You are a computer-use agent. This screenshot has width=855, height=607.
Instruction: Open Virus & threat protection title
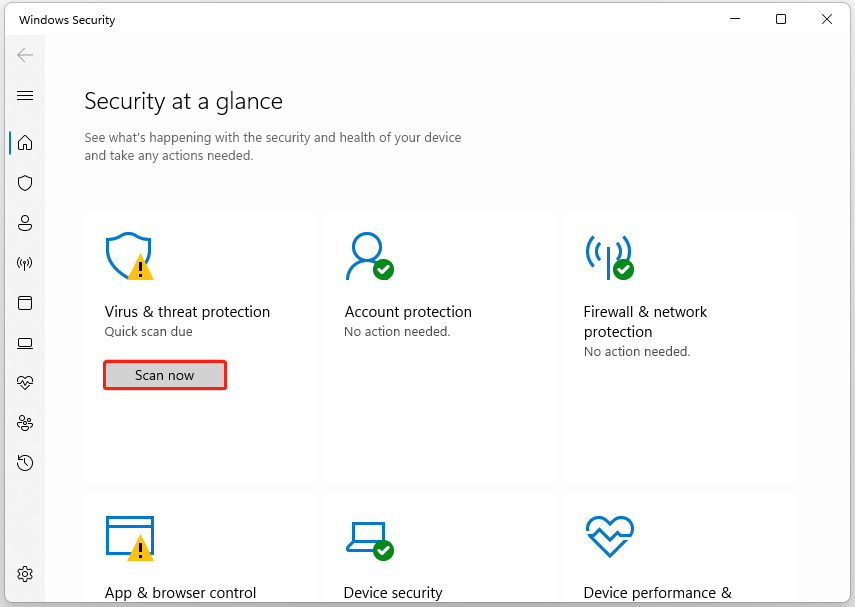(187, 312)
